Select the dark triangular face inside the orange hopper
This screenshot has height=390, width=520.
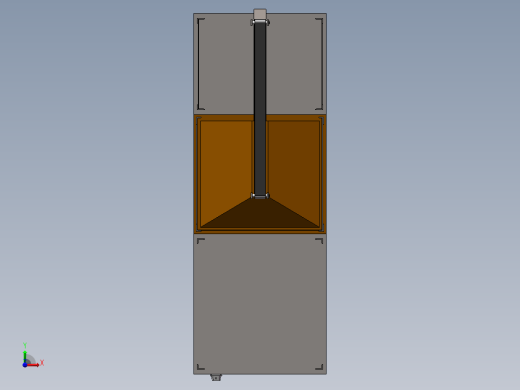pyautogui.click(x=260, y=213)
